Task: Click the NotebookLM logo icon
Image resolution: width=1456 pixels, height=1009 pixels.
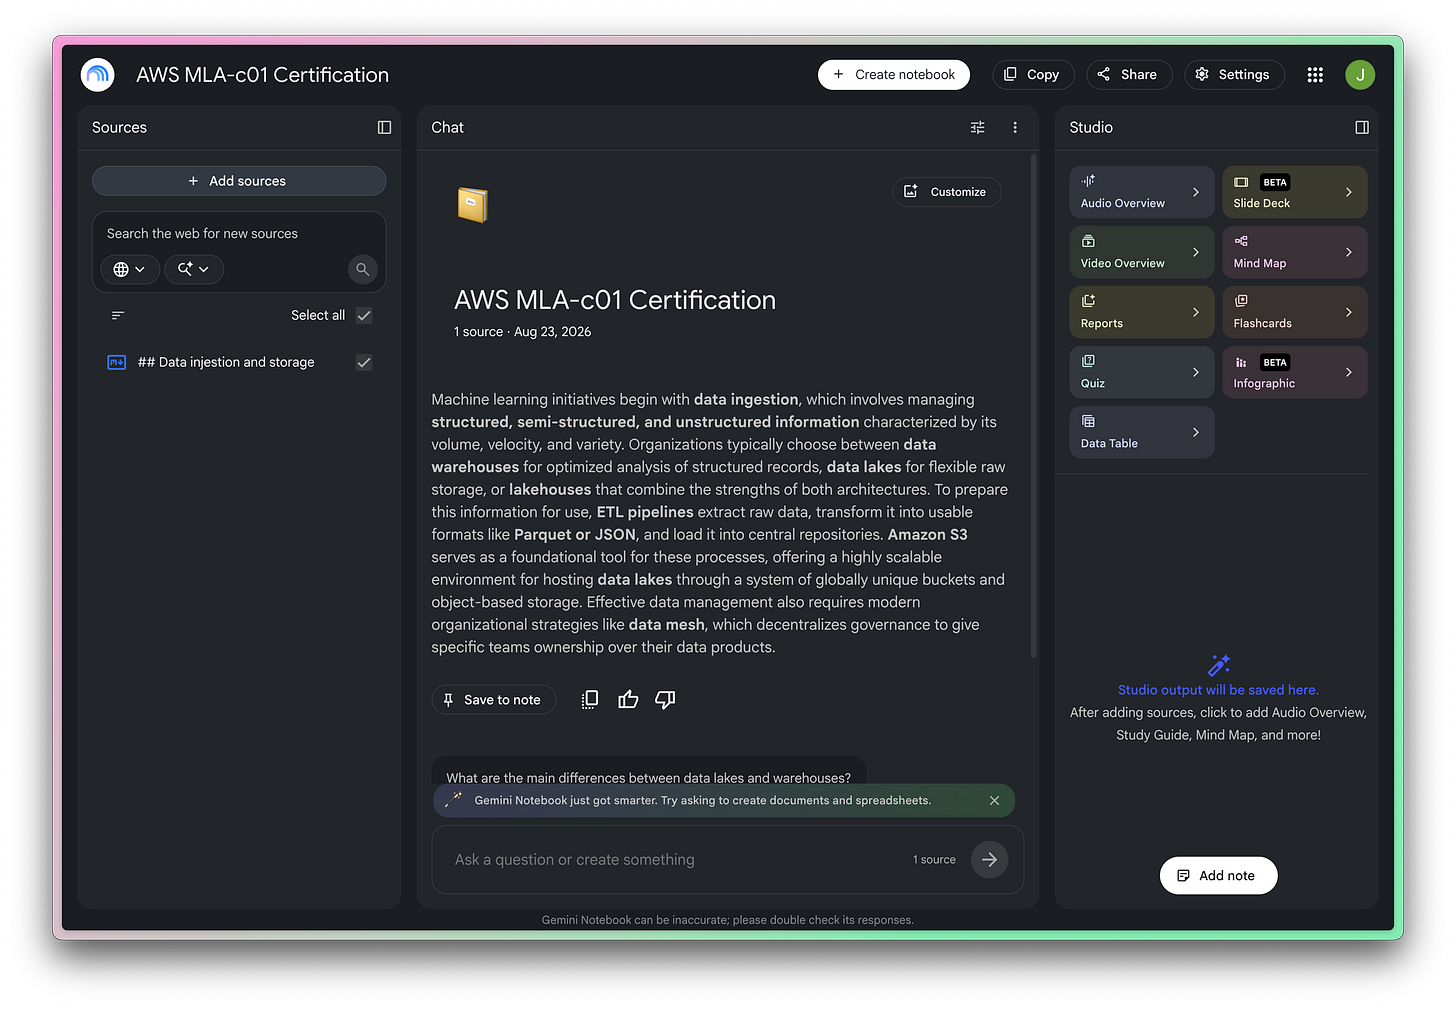Action: (98, 75)
